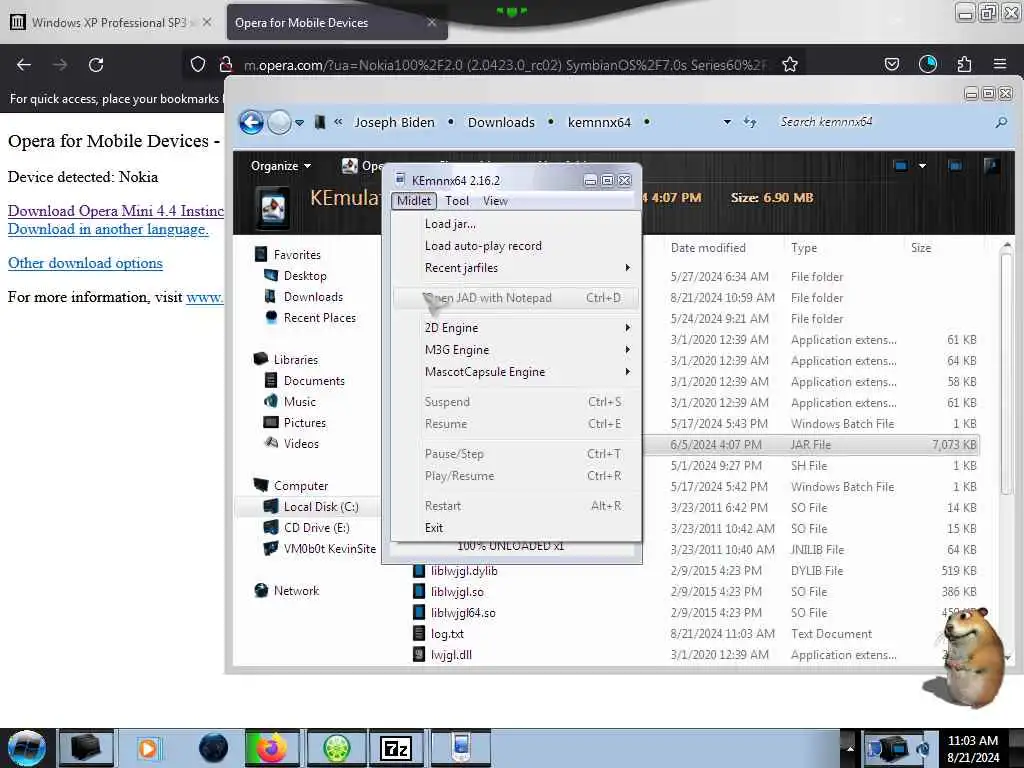
Task: Click Explorer back arrow button
Action: pos(251,122)
